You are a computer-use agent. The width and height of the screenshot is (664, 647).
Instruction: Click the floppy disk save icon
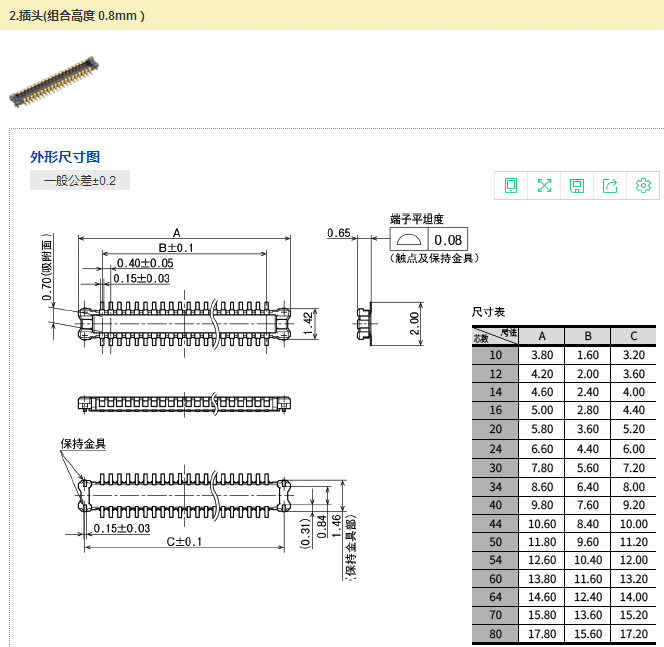[577, 185]
